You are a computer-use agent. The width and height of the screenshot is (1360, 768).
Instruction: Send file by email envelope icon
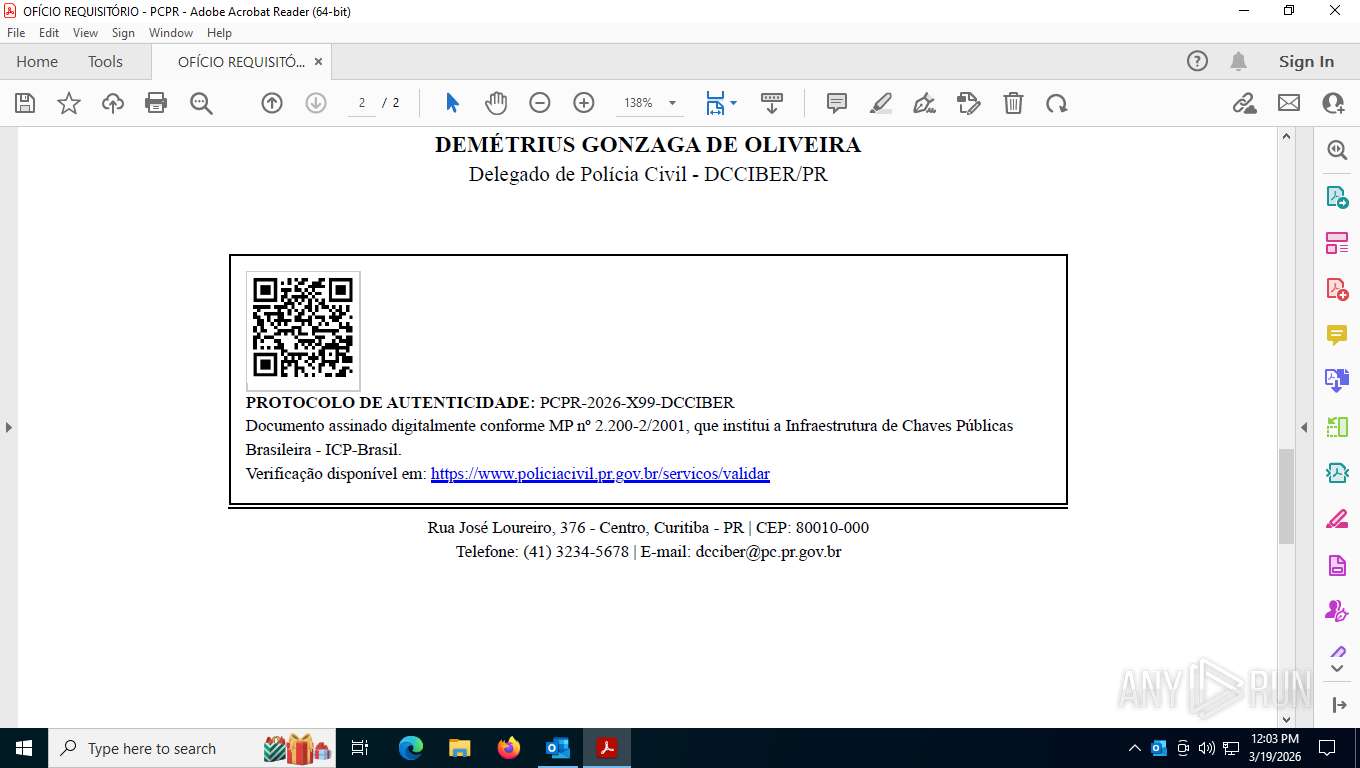click(1289, 103)
